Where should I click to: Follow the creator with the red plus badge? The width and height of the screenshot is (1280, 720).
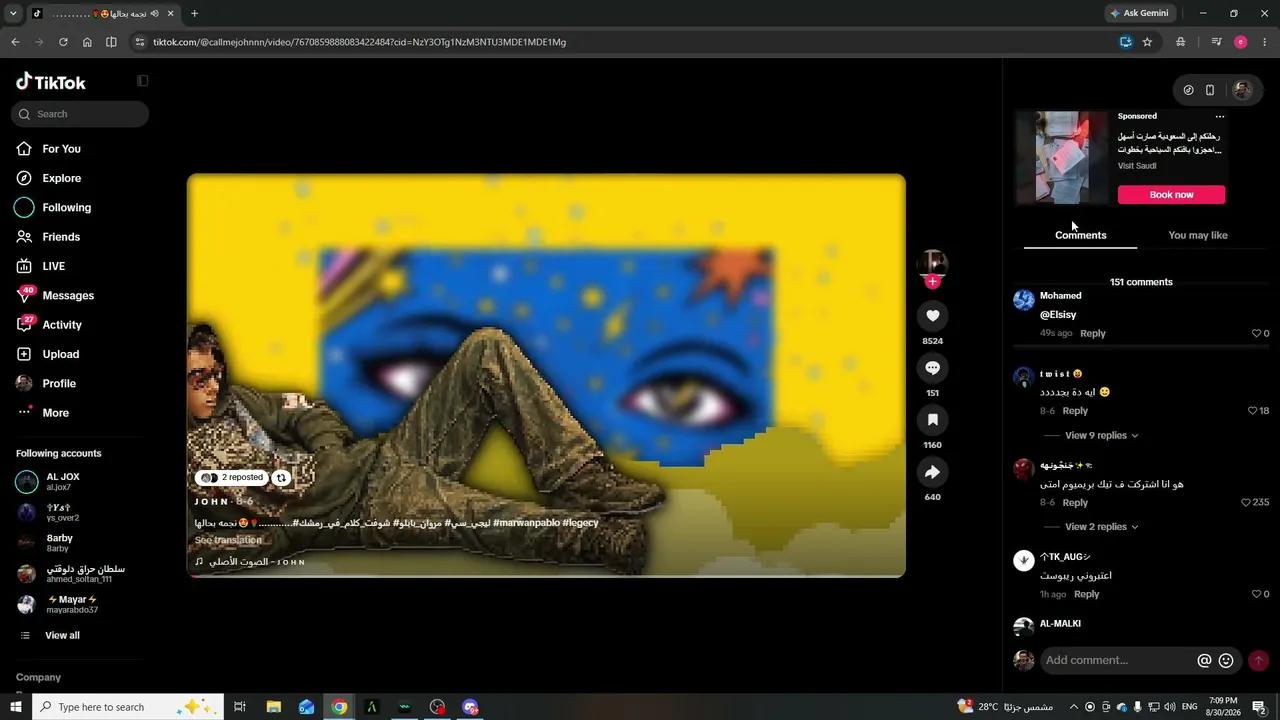tap(932, 282)
